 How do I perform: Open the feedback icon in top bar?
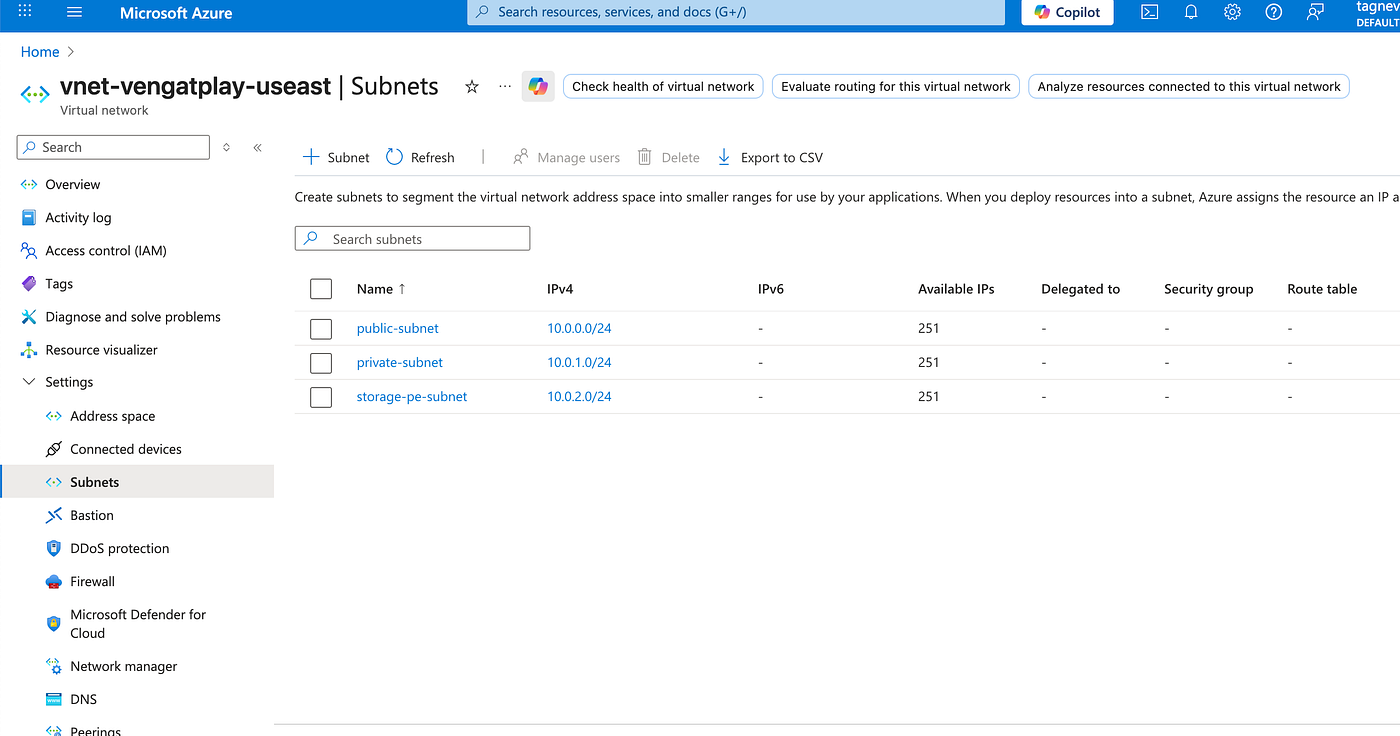click(1315, 12)
